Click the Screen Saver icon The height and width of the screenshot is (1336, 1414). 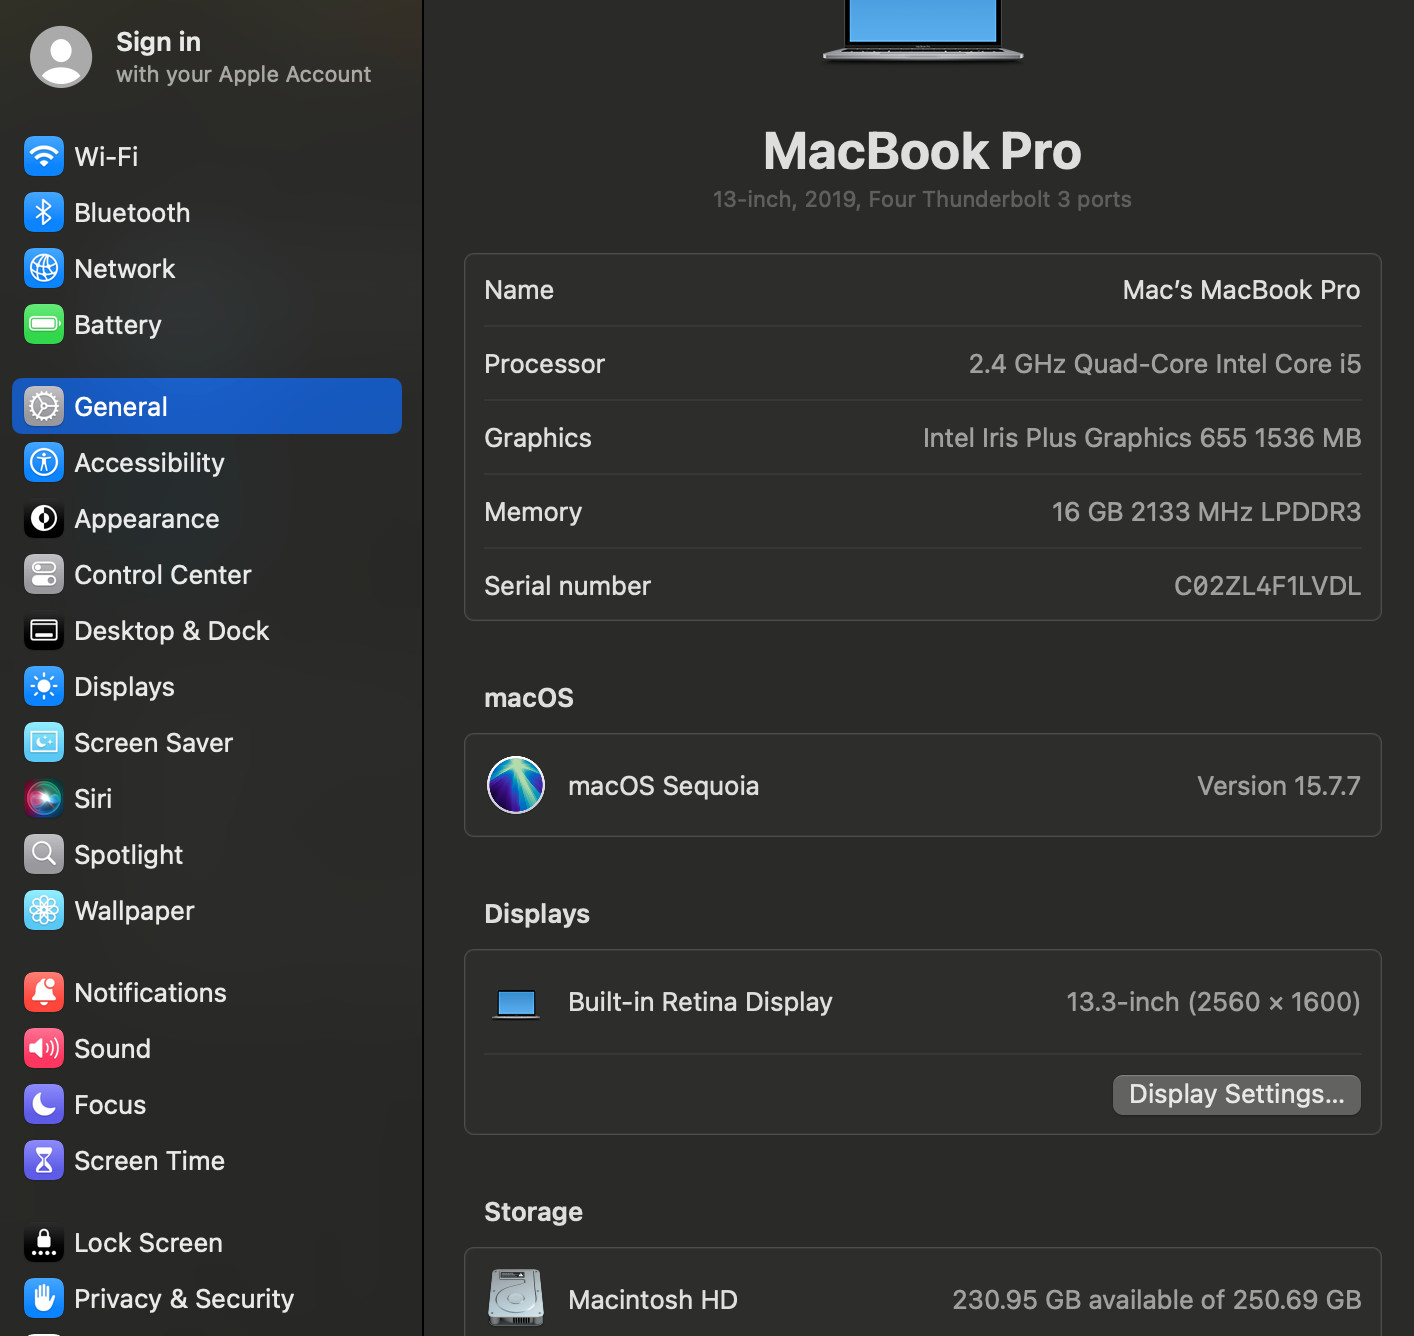44,742
